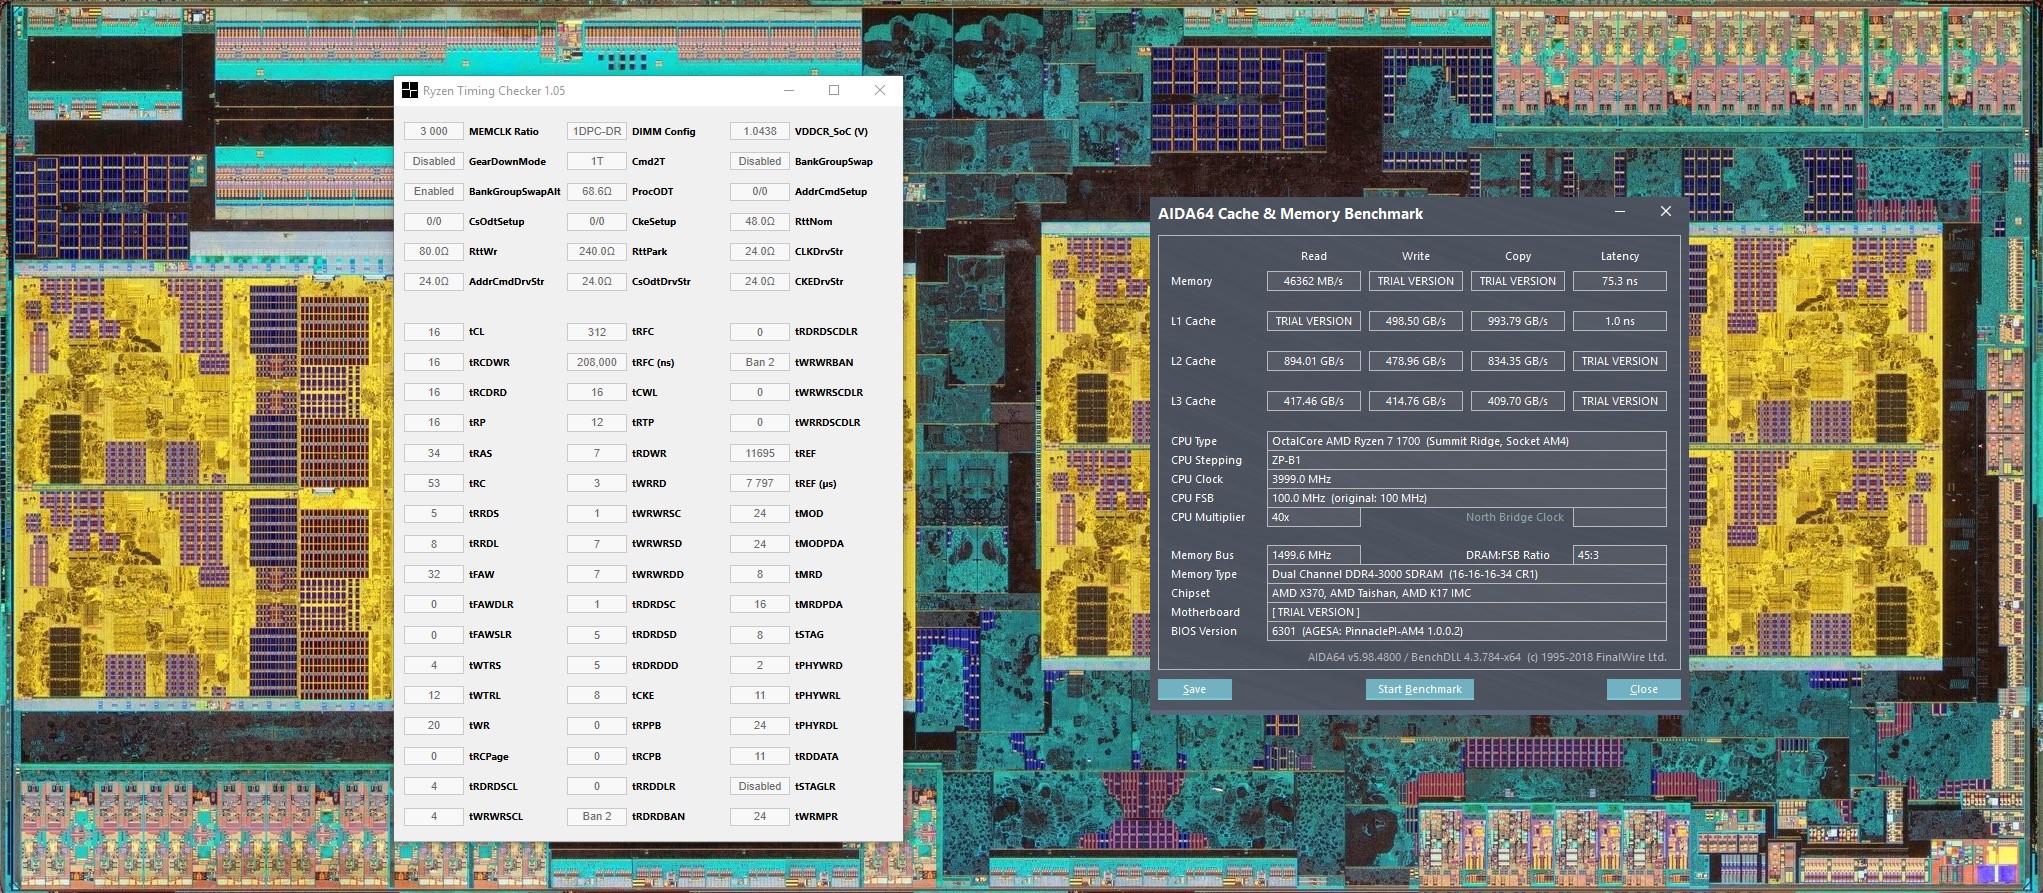Click the tSTAGLR Disabled field
The width and height of the screenshot is (2043, 893).
click(x=760, y=786)
